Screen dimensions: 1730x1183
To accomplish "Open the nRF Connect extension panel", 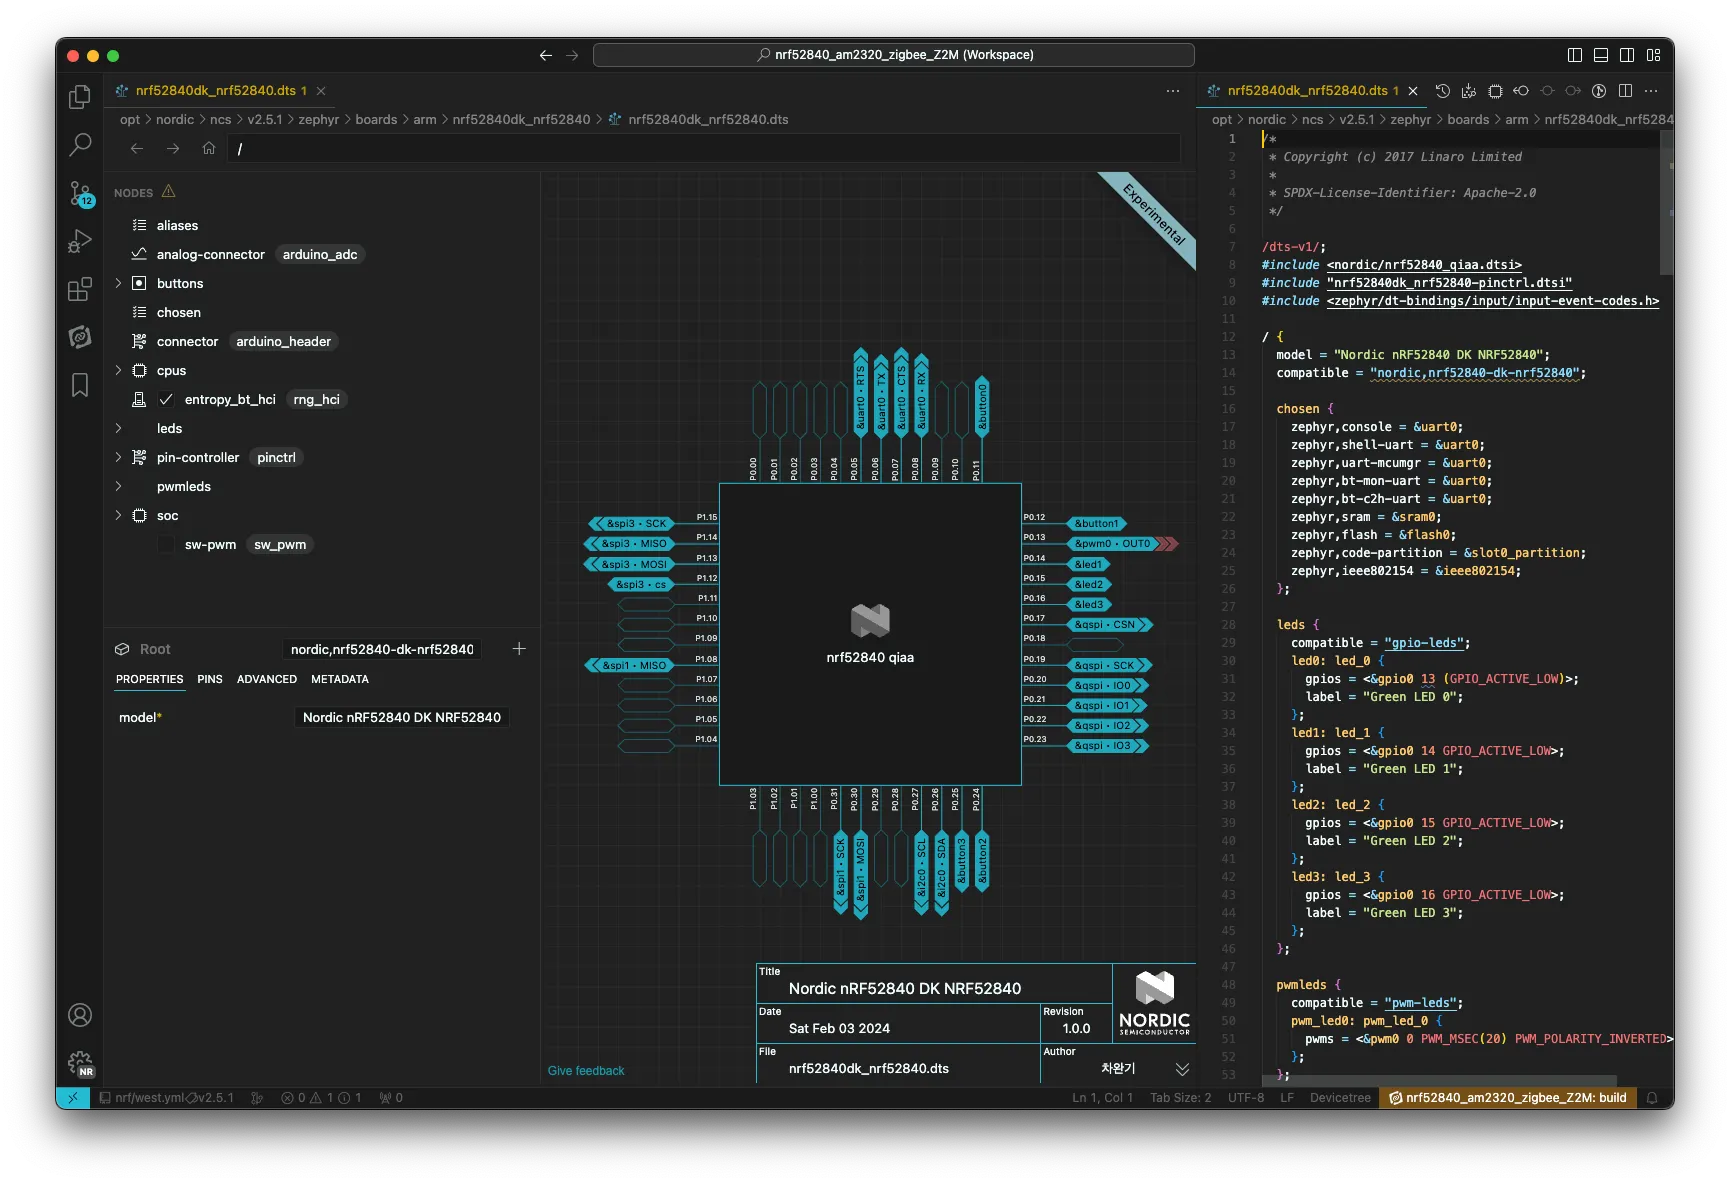I will (x=80, y=337).
